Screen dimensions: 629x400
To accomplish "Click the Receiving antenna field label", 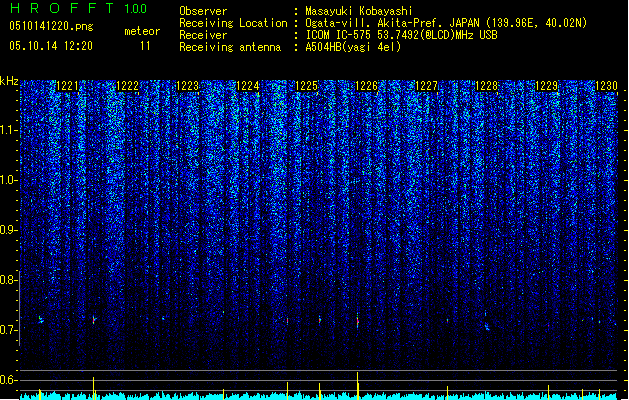I will point(230,47).
